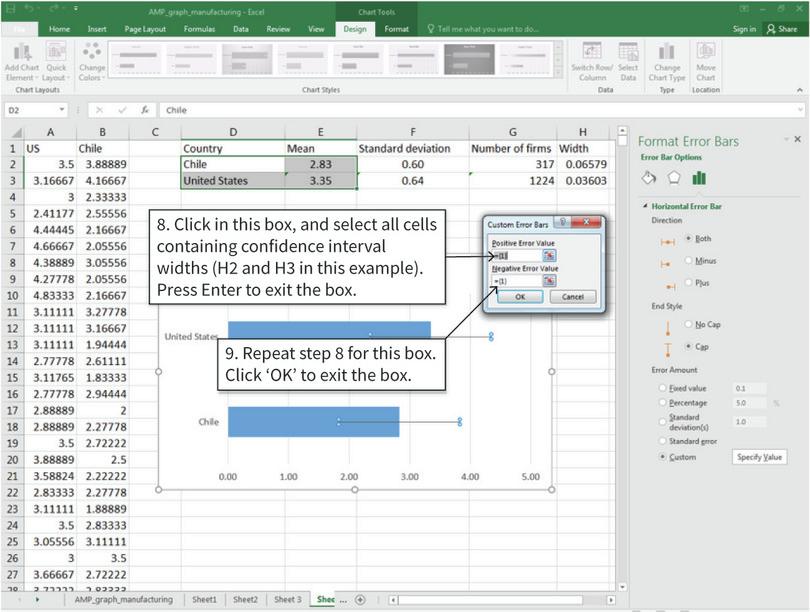Switch to the Sheet1 worksheet tab
Screen dimensions: 810x612
point(204,599)
